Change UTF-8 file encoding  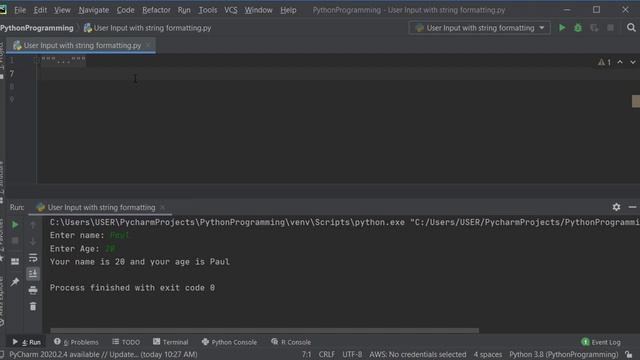(x=352, y=354)
